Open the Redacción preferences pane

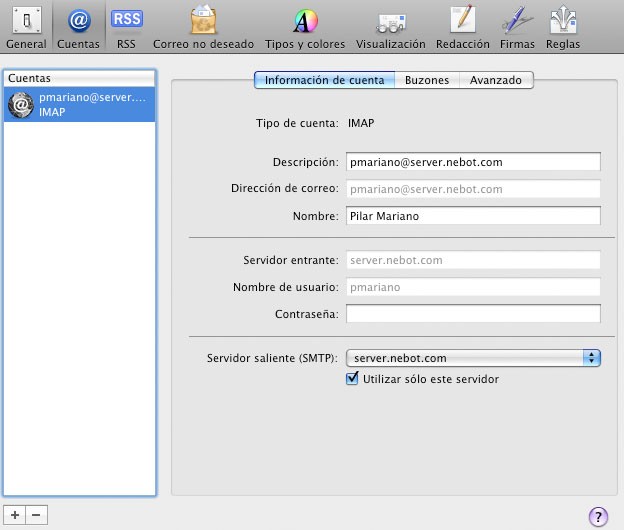point(463,27)
